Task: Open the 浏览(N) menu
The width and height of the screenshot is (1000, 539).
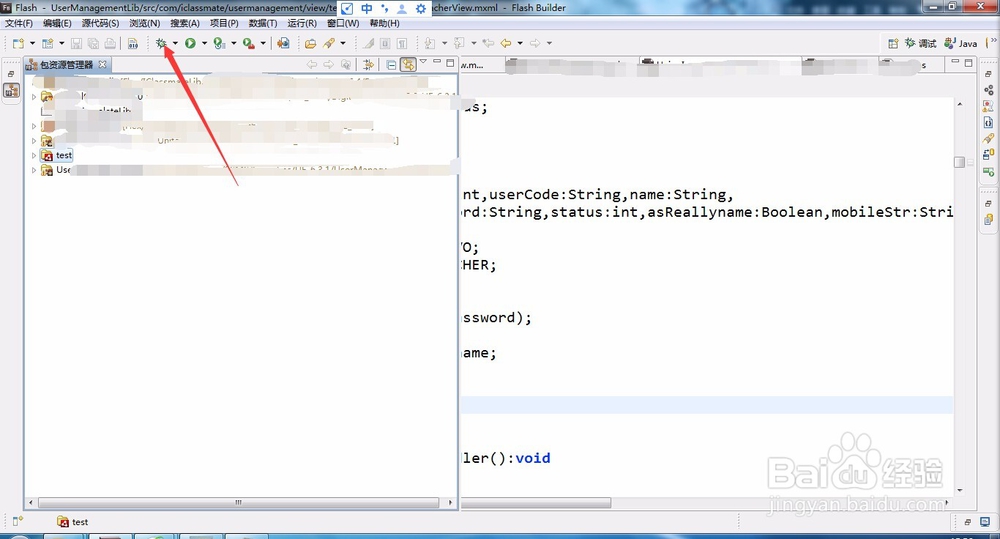Action: pos(145,23)
